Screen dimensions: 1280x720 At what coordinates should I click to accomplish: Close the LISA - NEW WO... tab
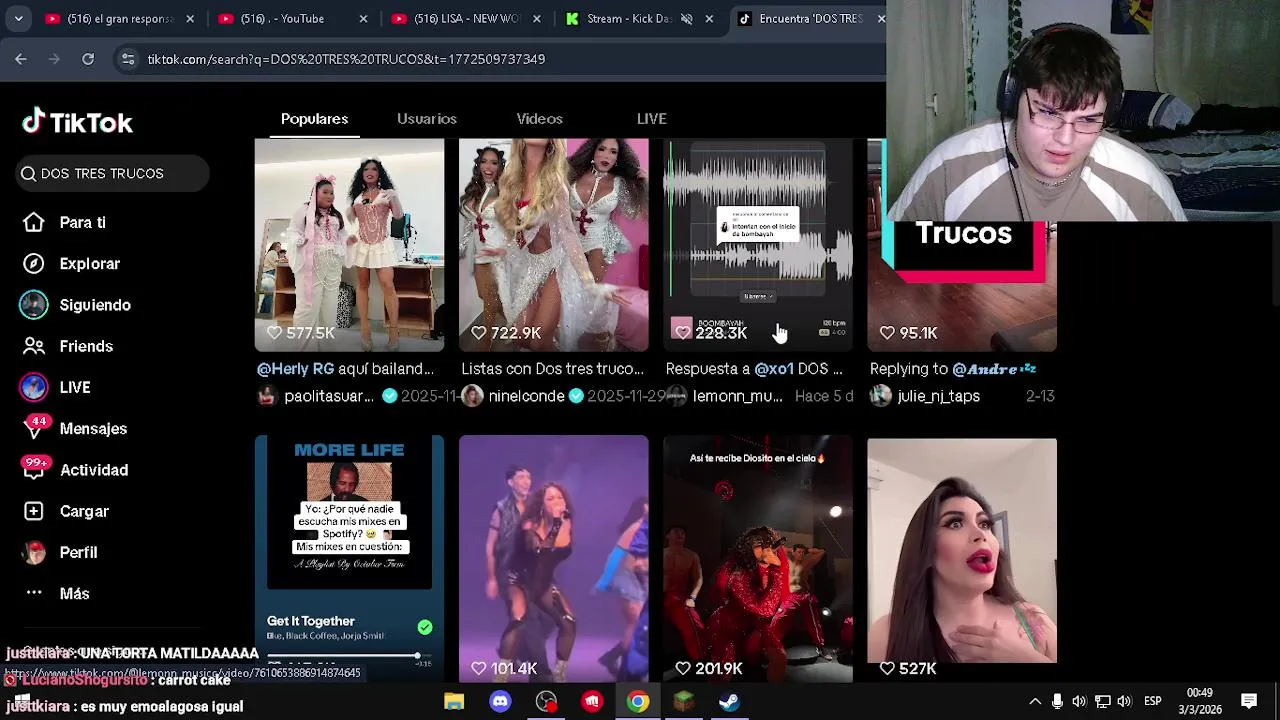(536, 18)
